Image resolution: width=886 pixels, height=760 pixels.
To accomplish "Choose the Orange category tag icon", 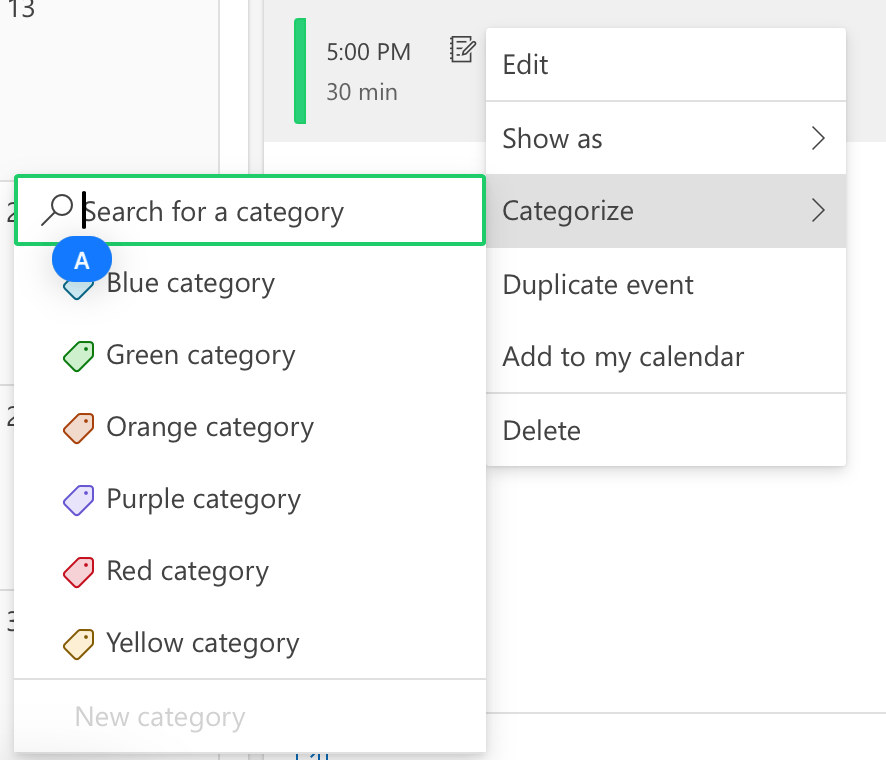I will click(x=80, y=427).
